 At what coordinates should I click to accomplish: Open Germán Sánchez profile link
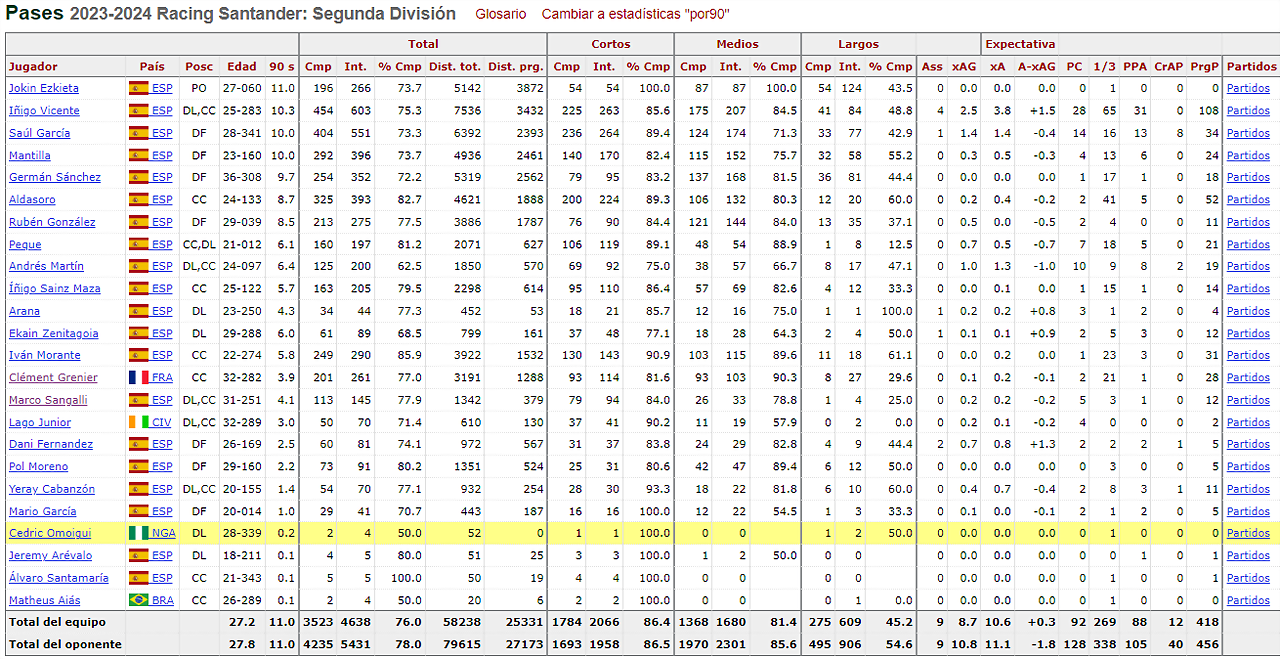tap(55, 177)
